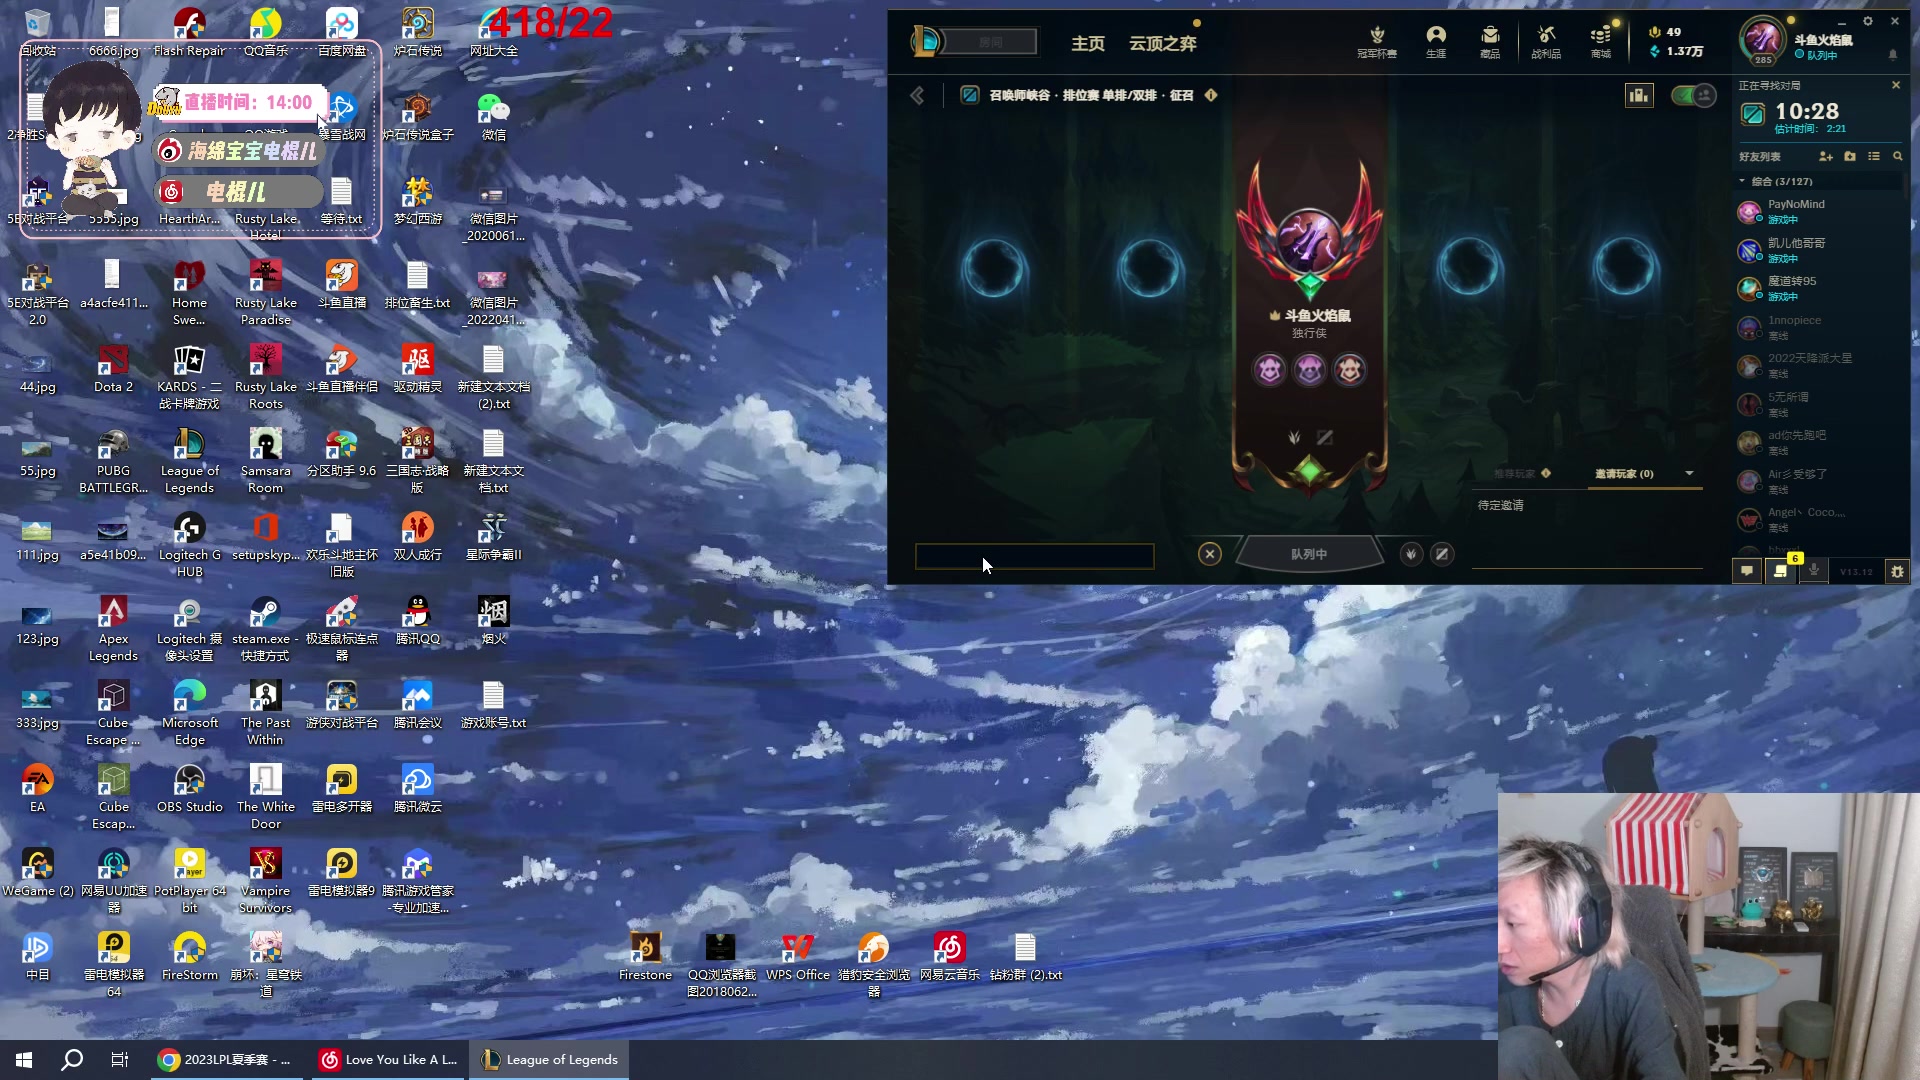Cancel matchmaking with the queue timer X
Viewport: 1920px width, 1080px height.
(x=1896, y=86)
